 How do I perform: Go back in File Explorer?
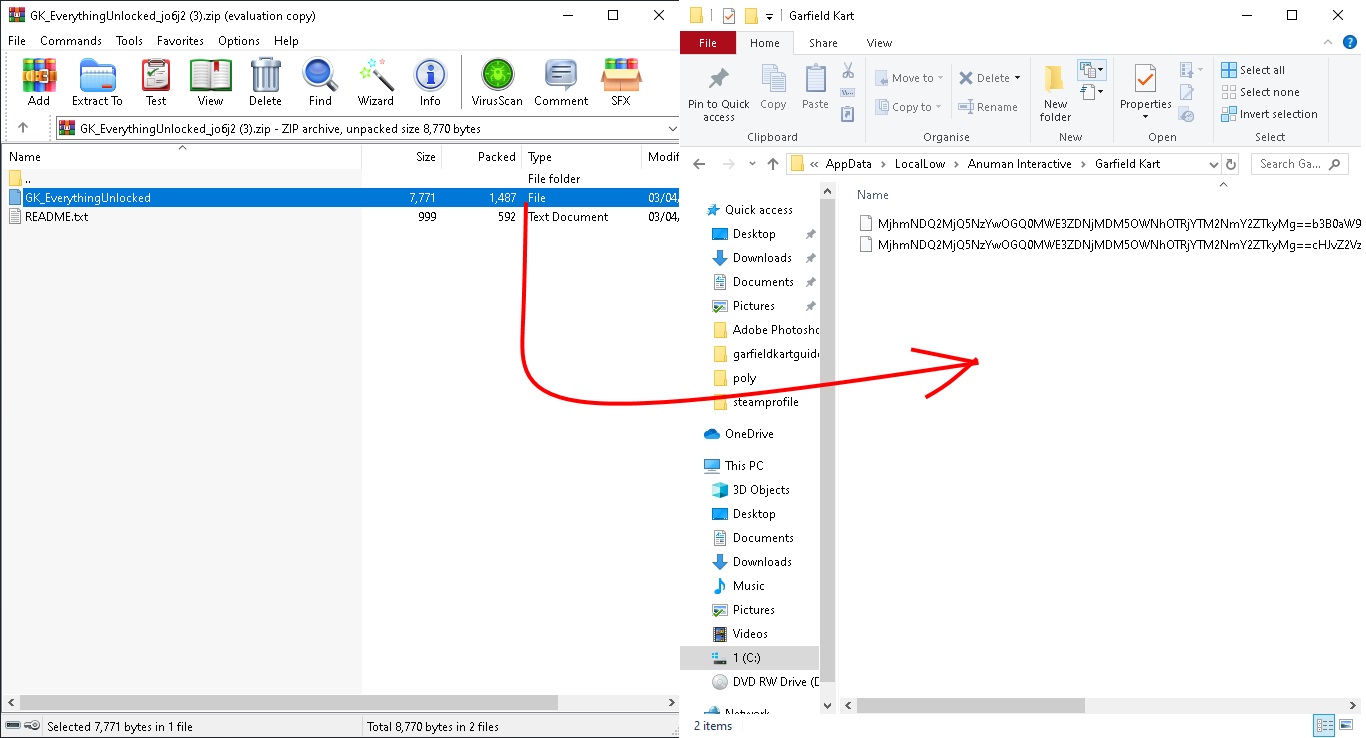coord(700,164)
